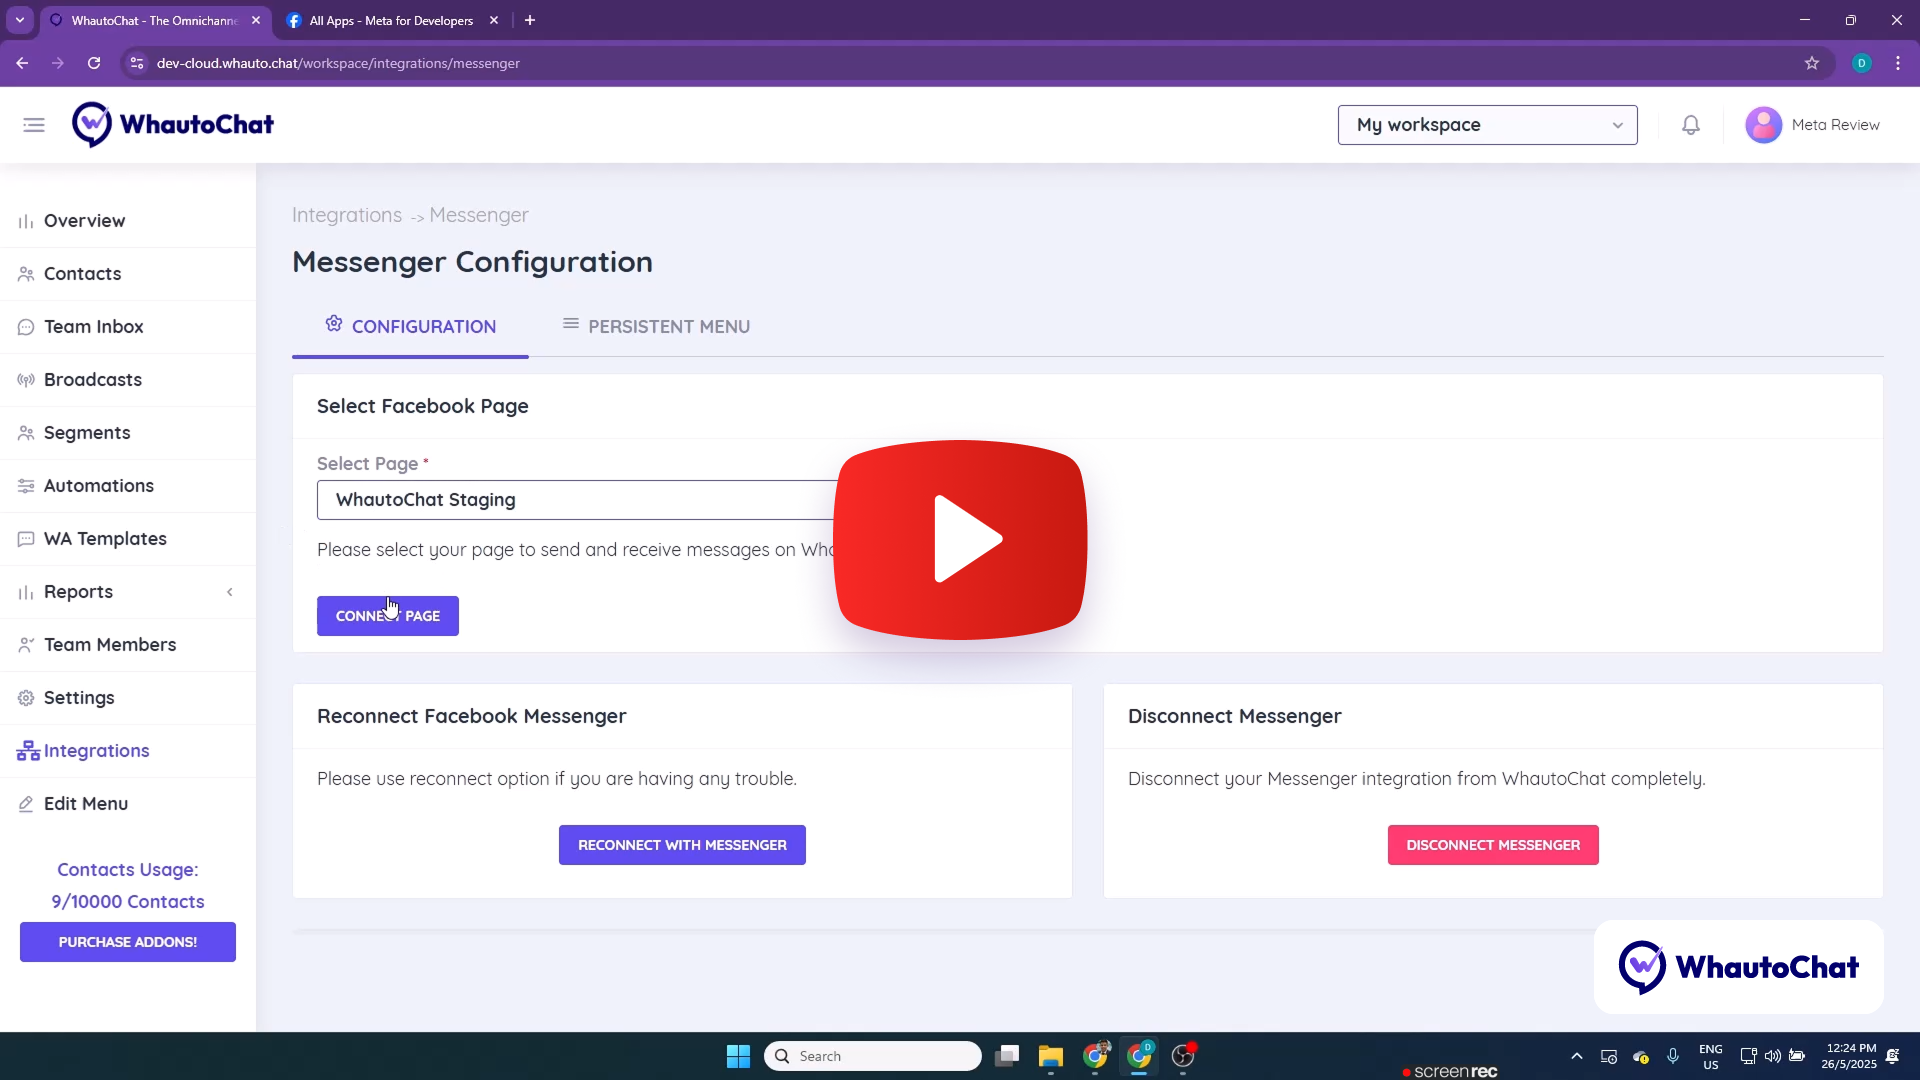The width and height of the screenshot is (1920, 1080).
Task: Expand the My workspace dropdown
Action: coord(1487,125)
